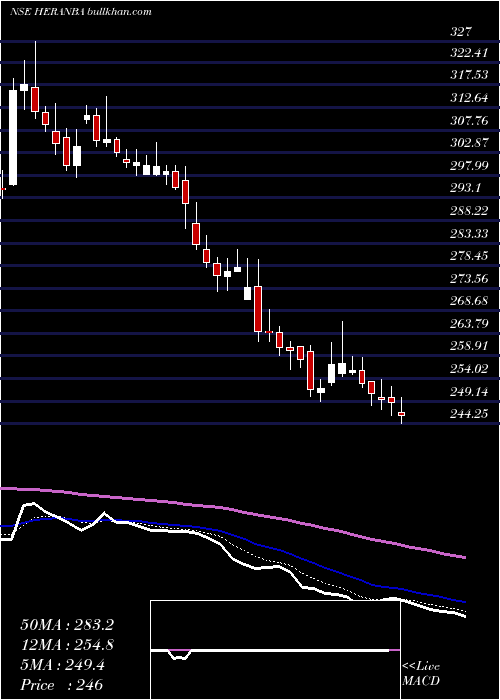Click the 'NSE HERANBA bullkhan.com' chart title

point(81,12)
